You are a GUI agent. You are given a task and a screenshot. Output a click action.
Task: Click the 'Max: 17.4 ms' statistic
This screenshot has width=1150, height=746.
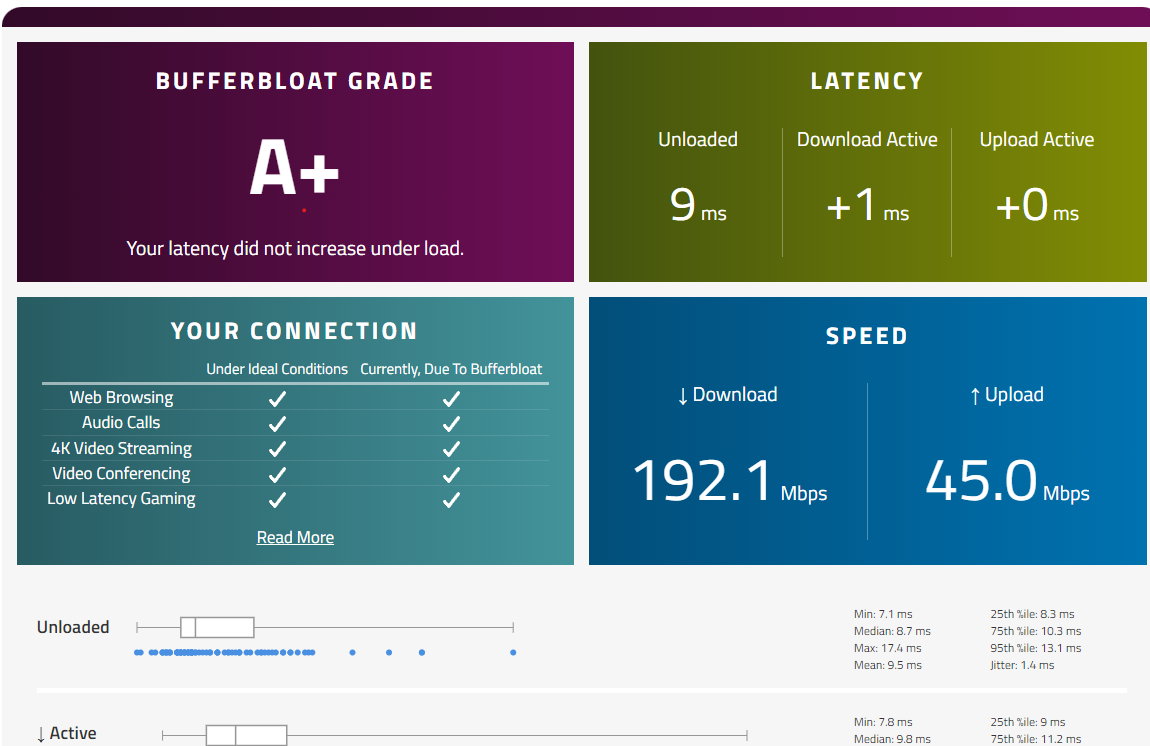click(887, 648)
